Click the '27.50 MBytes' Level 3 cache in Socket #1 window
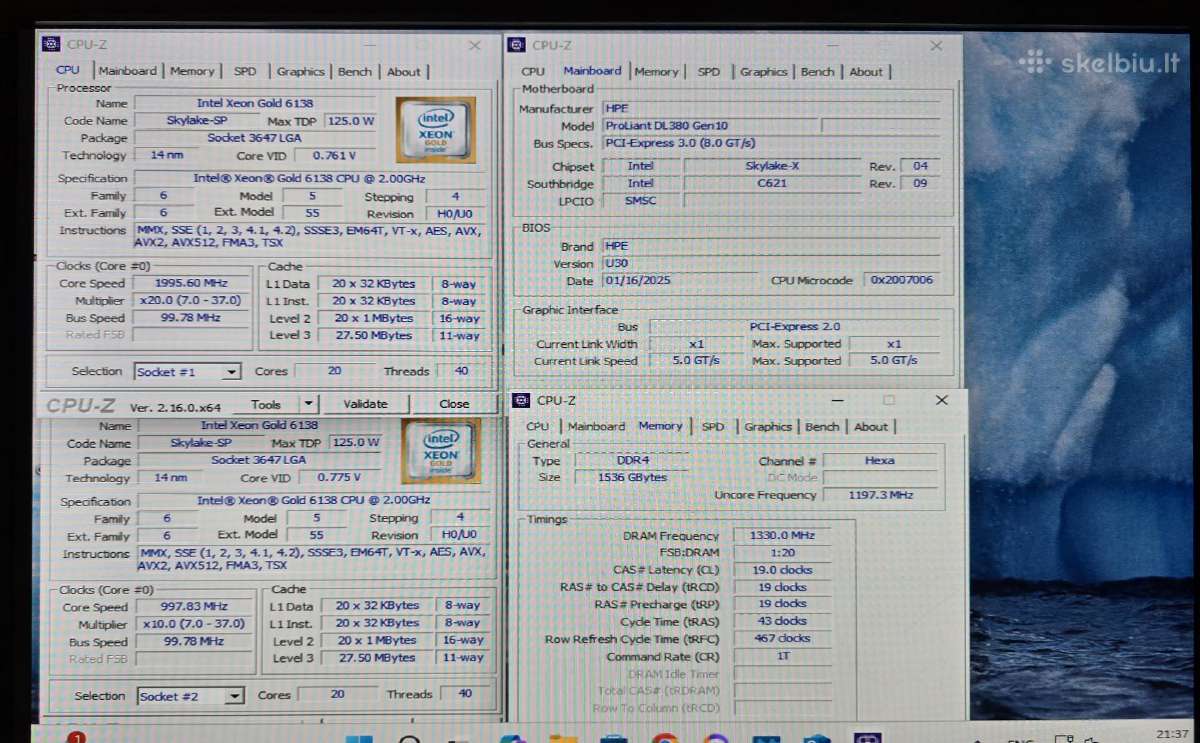1200x743 pixels. point(373,335)
